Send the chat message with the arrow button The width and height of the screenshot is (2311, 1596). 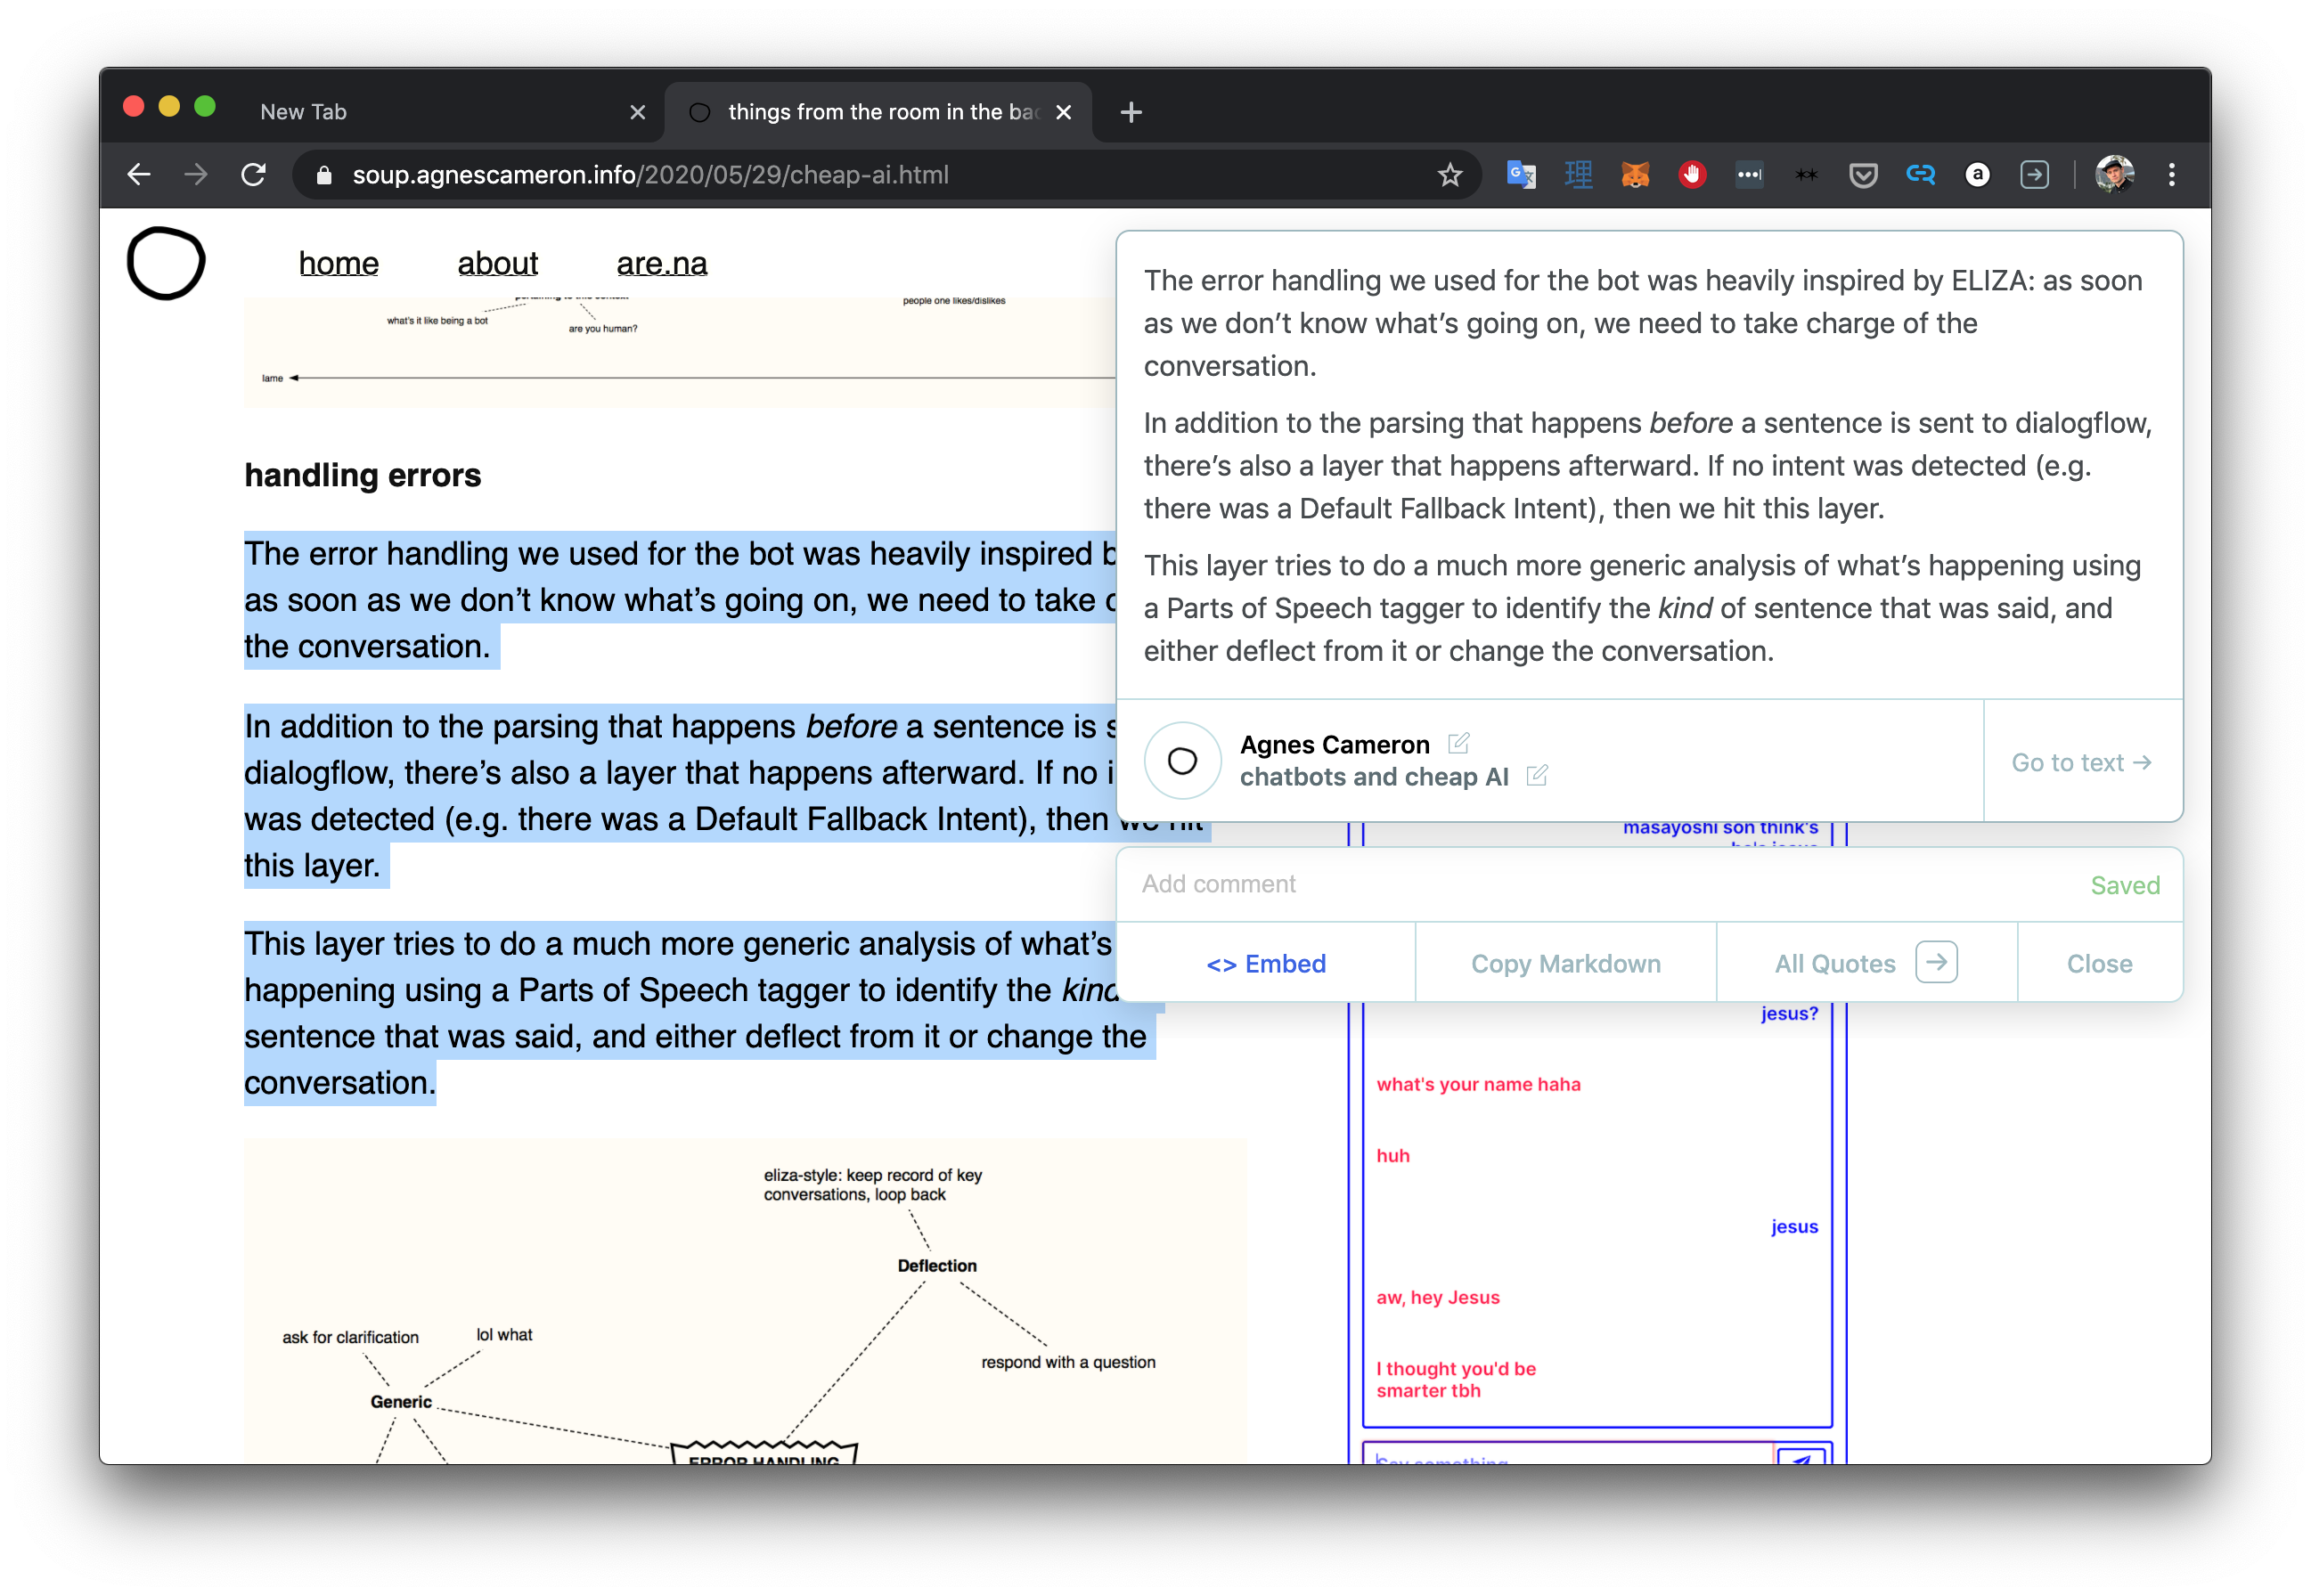tap(1801, 1455)
